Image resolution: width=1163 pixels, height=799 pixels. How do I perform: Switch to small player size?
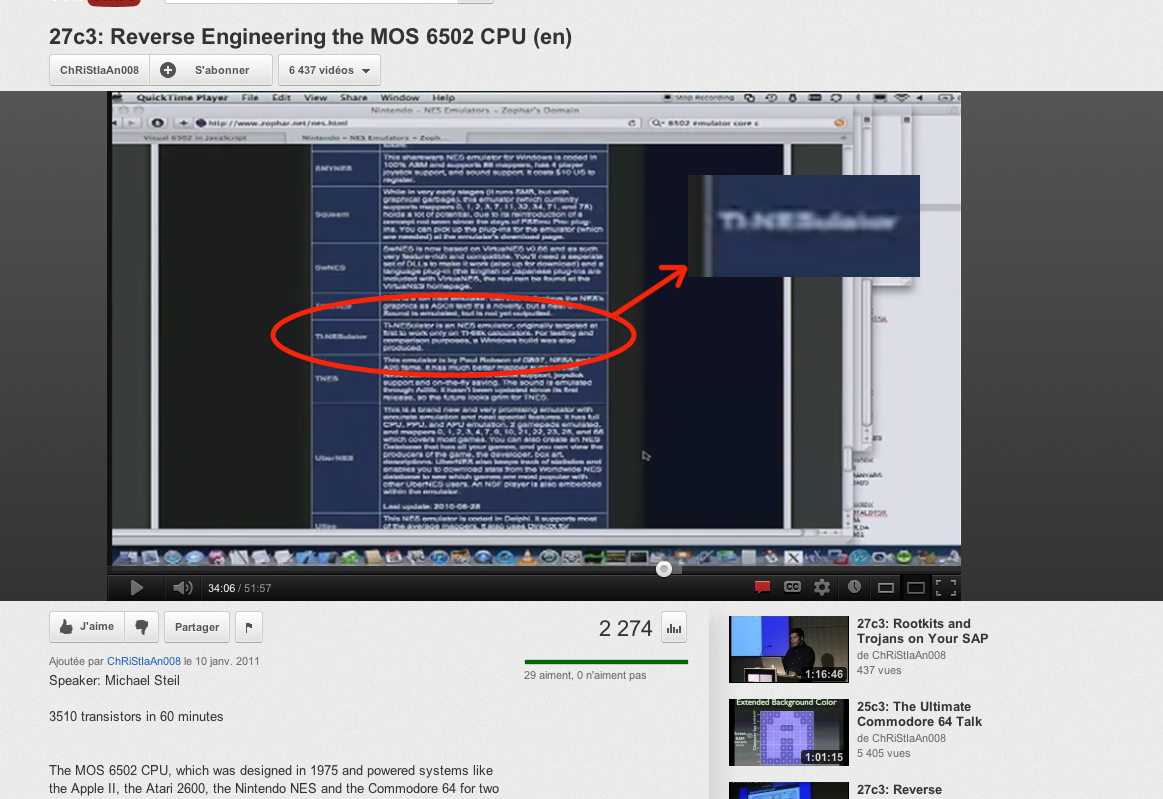coord(885,588)
